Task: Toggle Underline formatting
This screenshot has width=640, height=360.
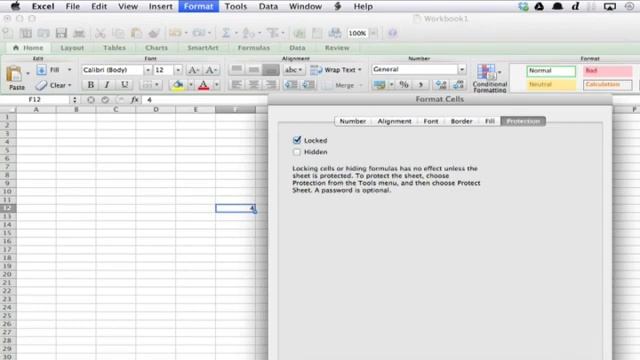Action: coord(124,85)
